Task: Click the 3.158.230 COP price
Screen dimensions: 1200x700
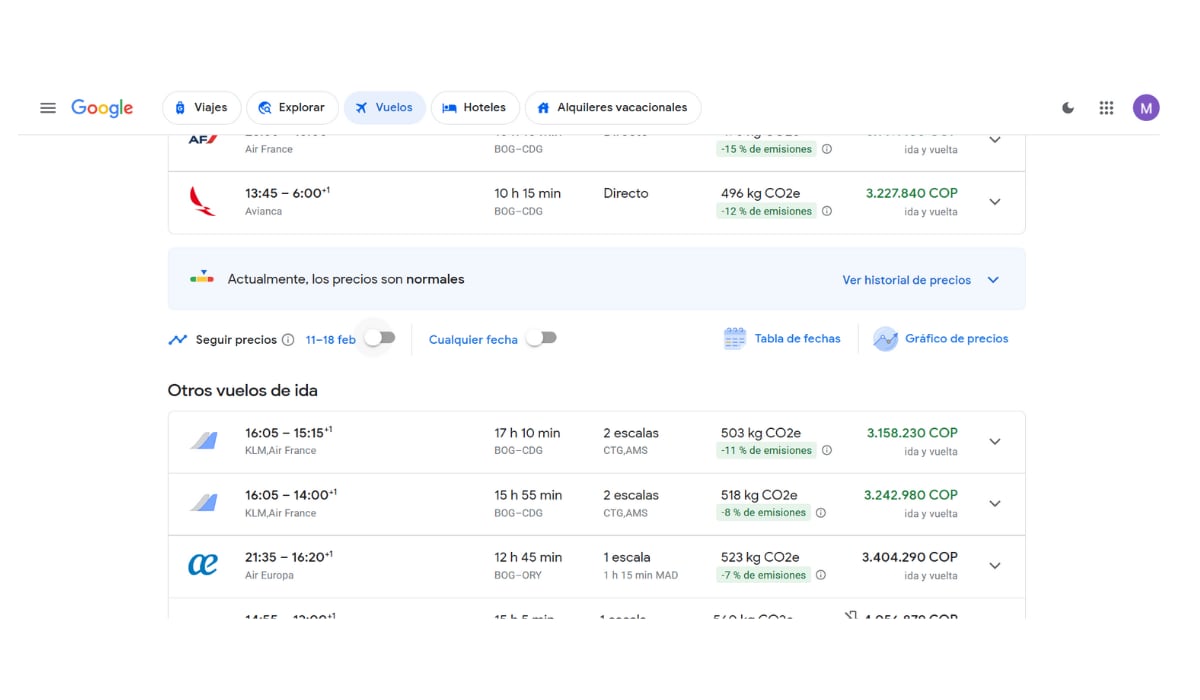Action: coord(912,433)
